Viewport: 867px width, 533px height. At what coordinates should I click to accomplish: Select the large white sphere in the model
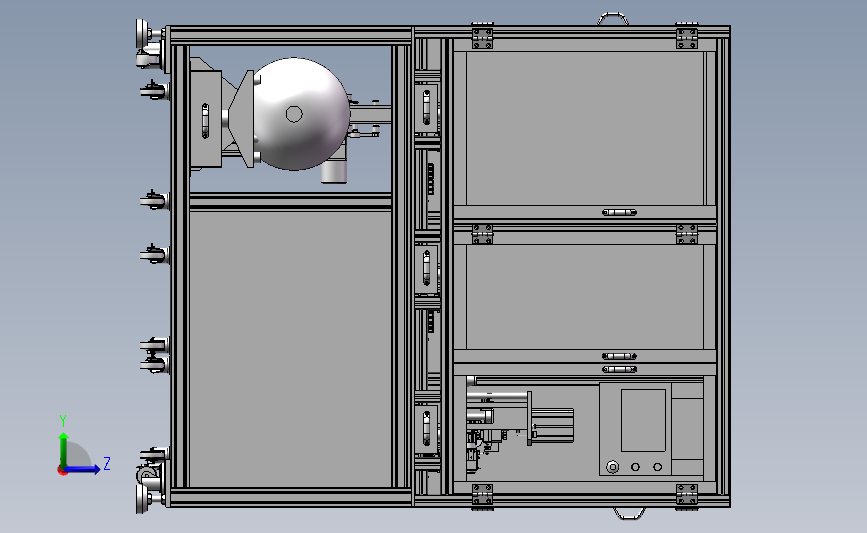click(301, 114)
